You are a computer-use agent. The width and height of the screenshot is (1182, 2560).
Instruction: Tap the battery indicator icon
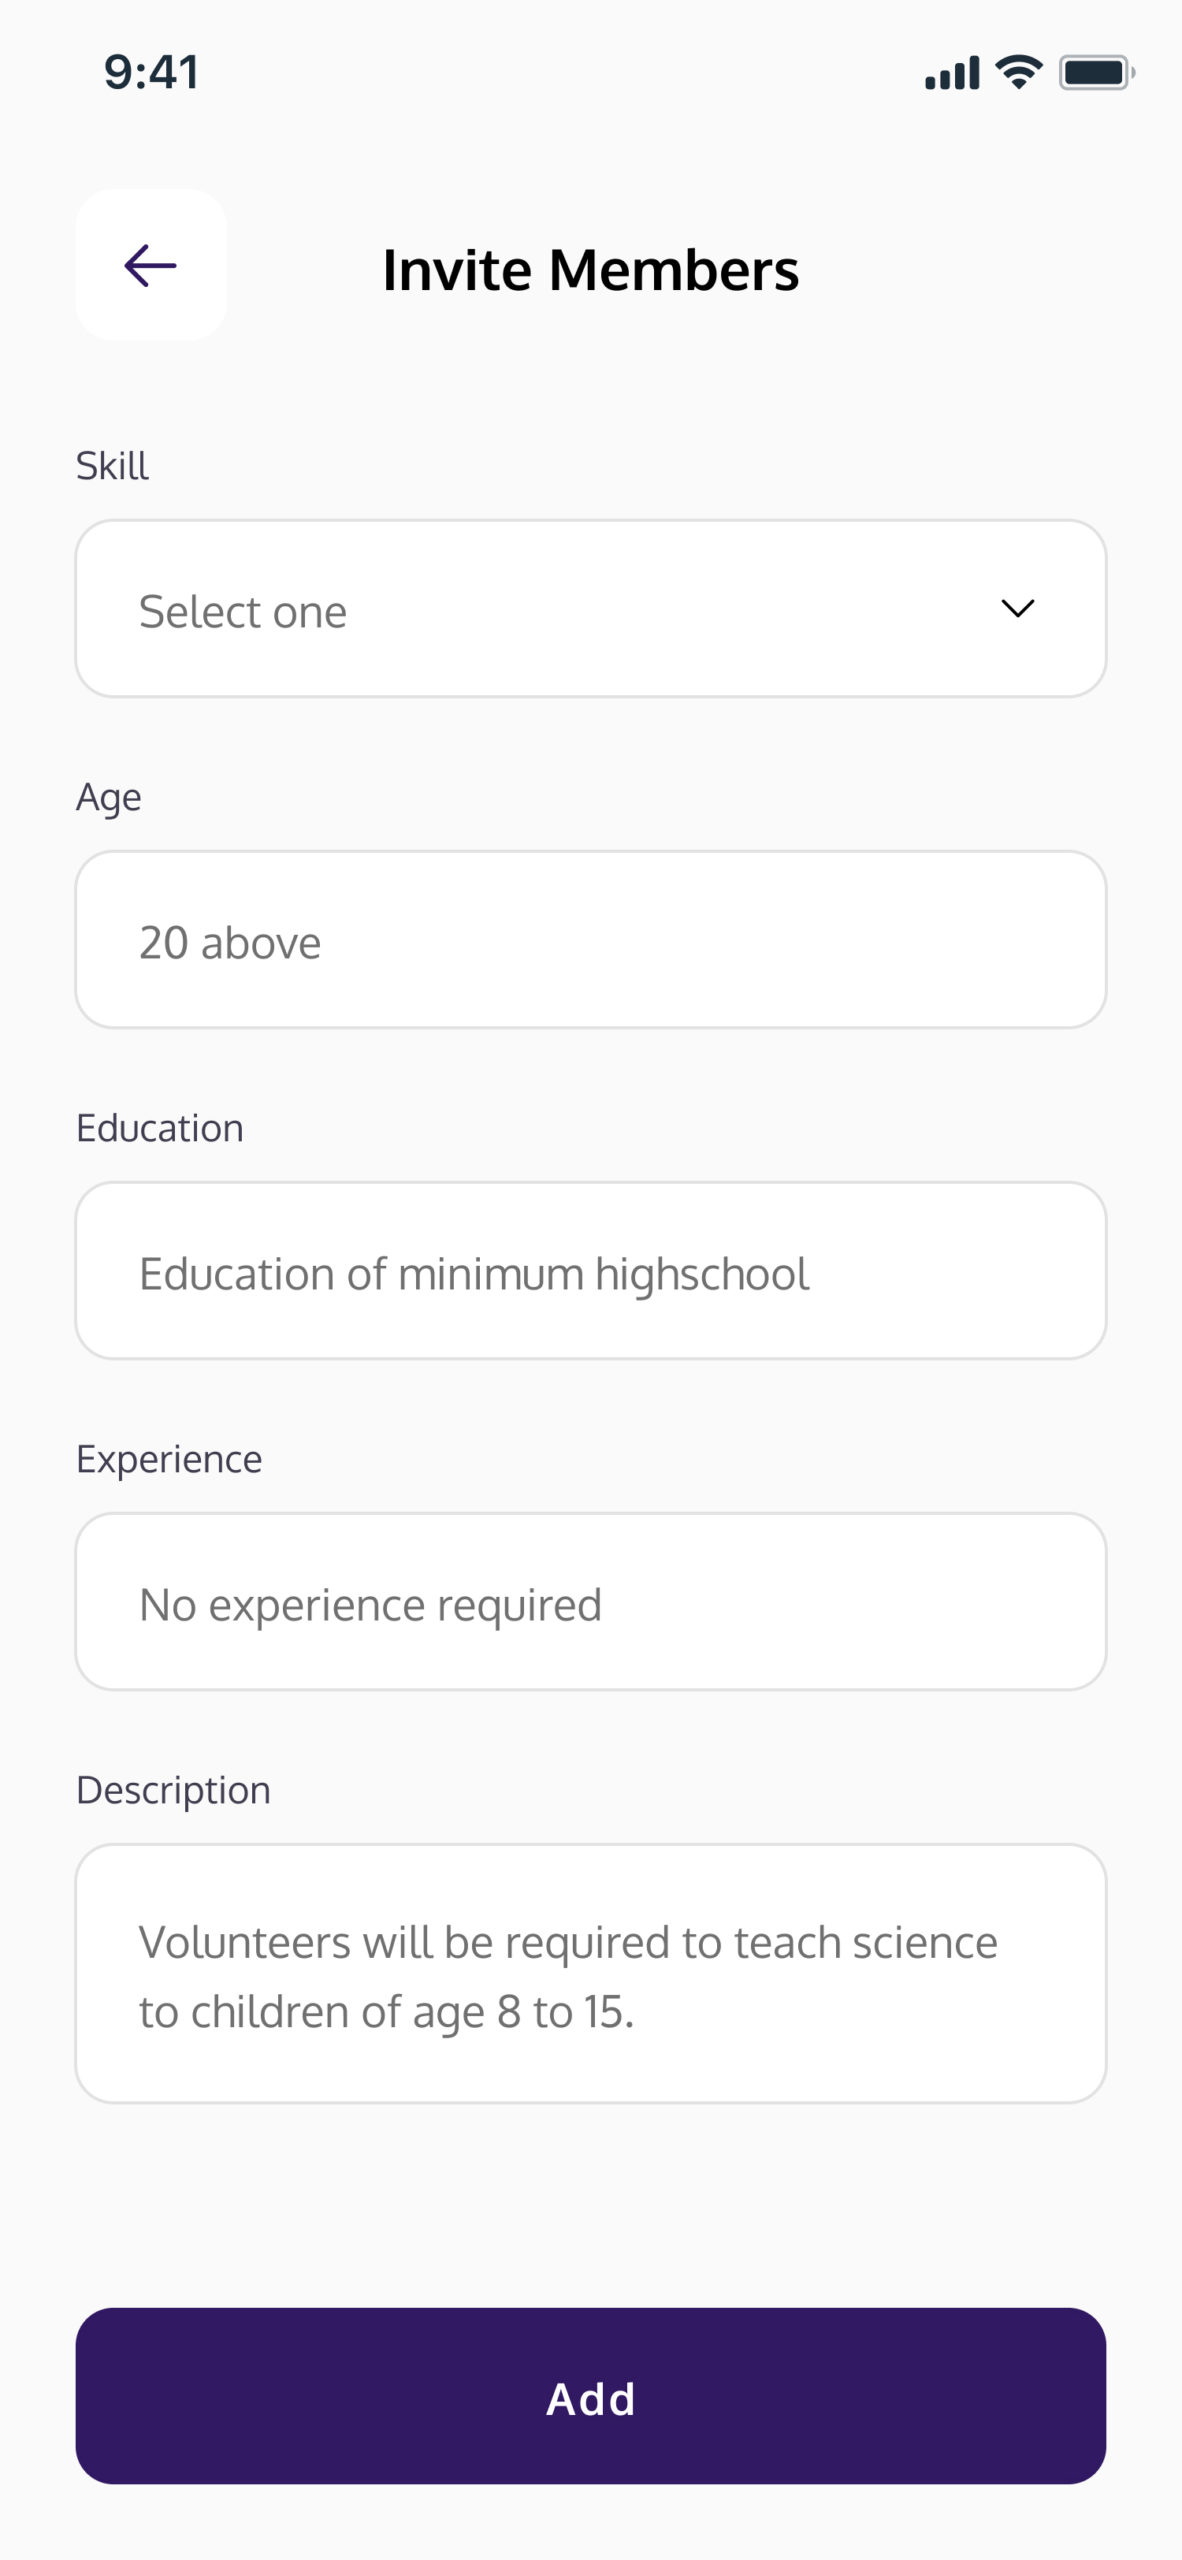1096,73
